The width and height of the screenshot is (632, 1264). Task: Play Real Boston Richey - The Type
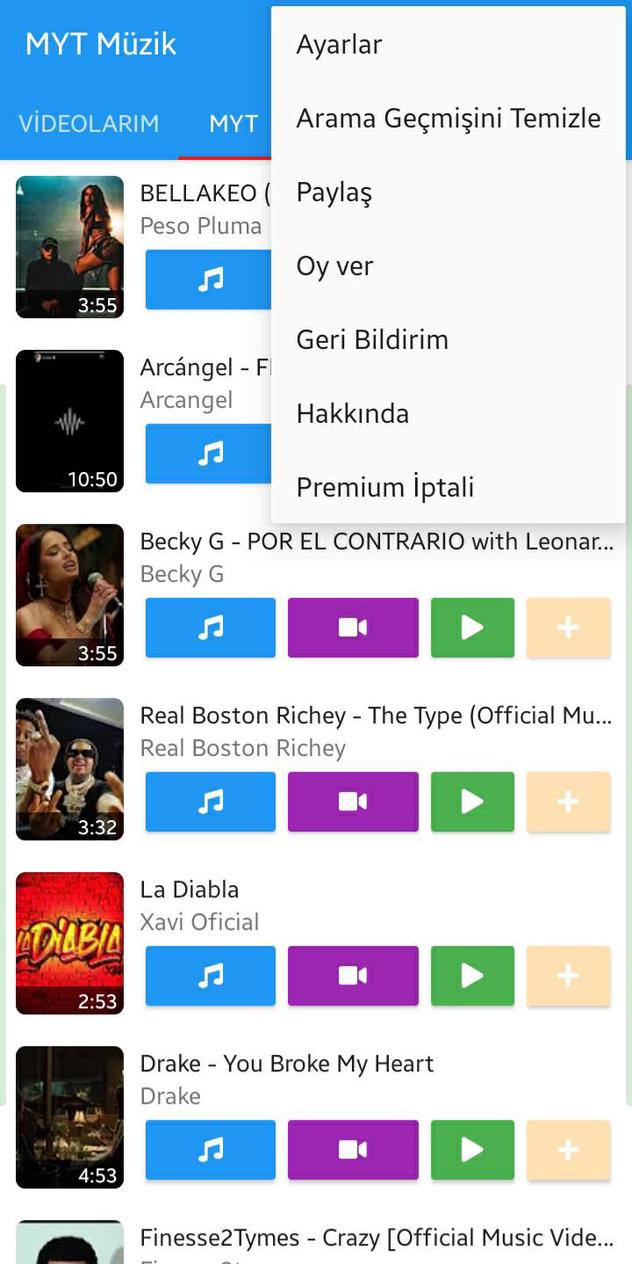click(472, 801)
